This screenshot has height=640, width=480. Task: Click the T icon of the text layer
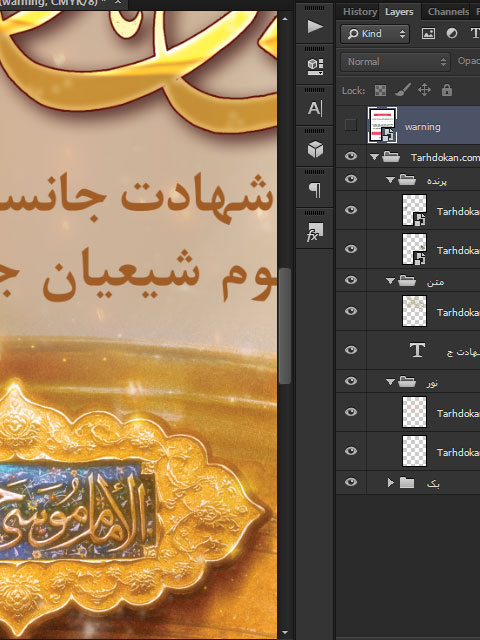pyautogui.click(x=417, y=350)
